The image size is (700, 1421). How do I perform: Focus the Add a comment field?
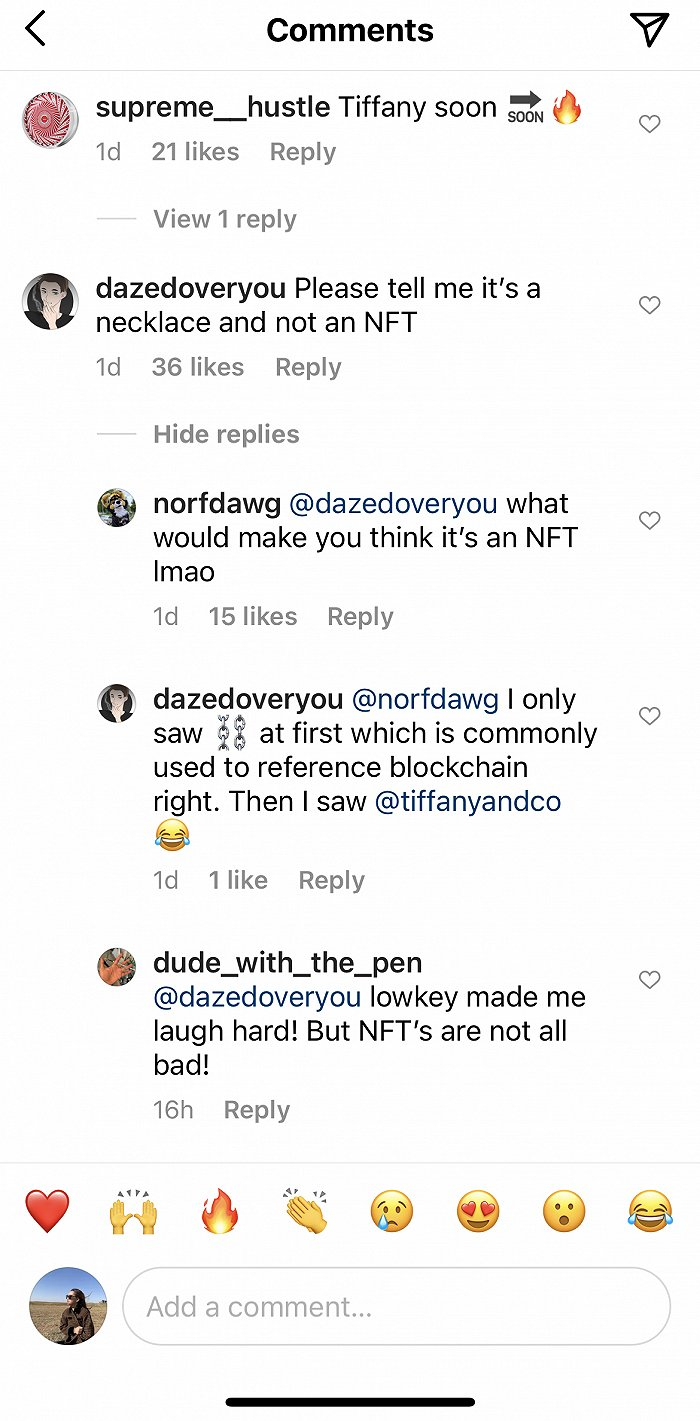click(396, 1306)
